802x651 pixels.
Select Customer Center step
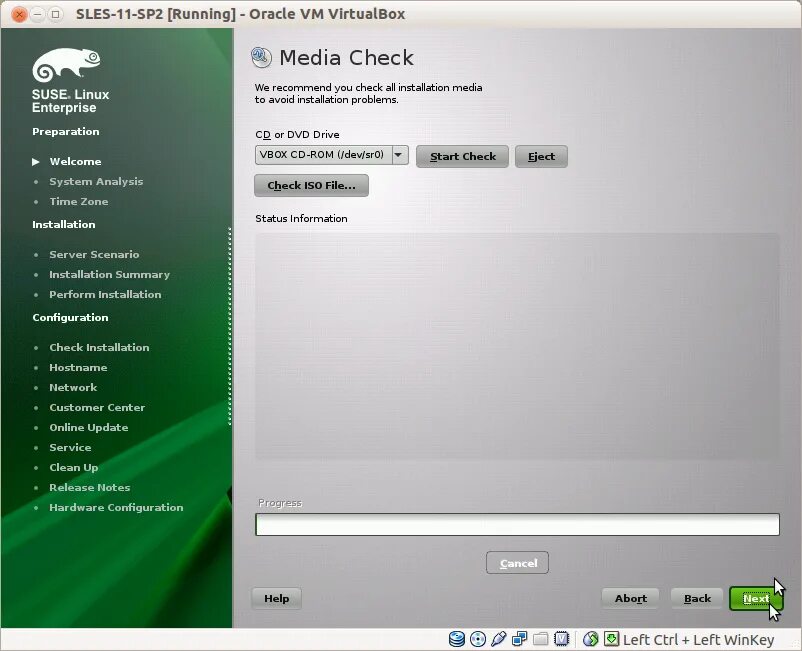pos(97,408)
